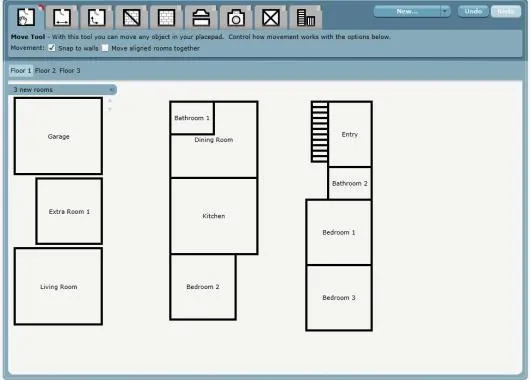This screenshot has height=380, width=530.
Task: Select the Garage room
Action: (x=58, y=136)
